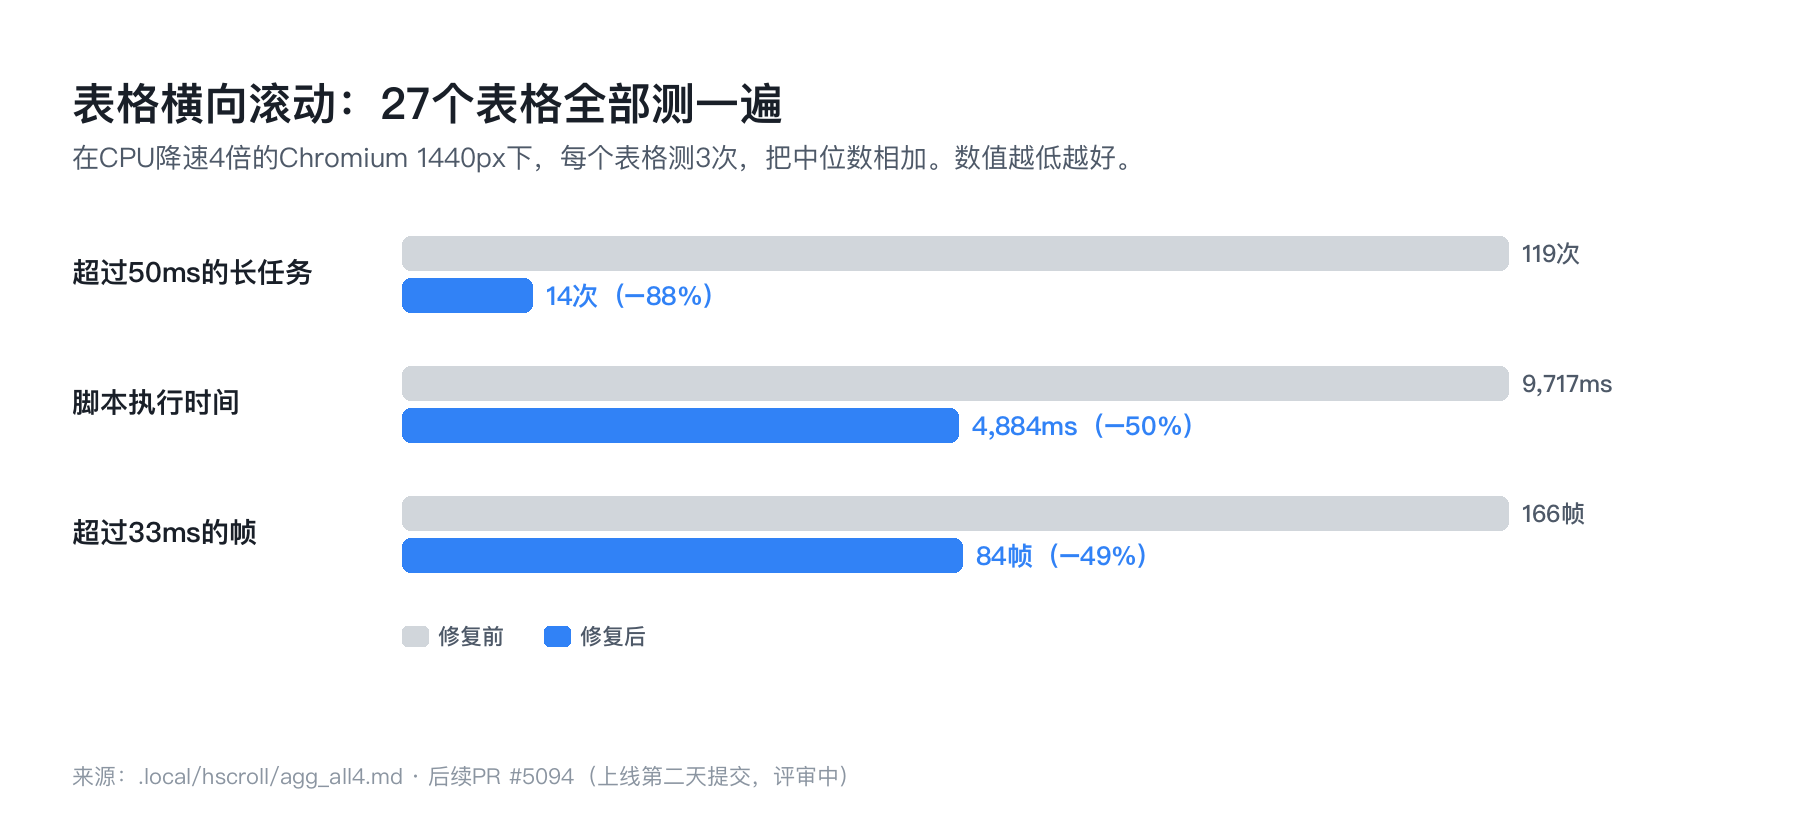1800x820 pixels.
Task: Click the 84帧（−49%） value label
Action: point(1062,556)
